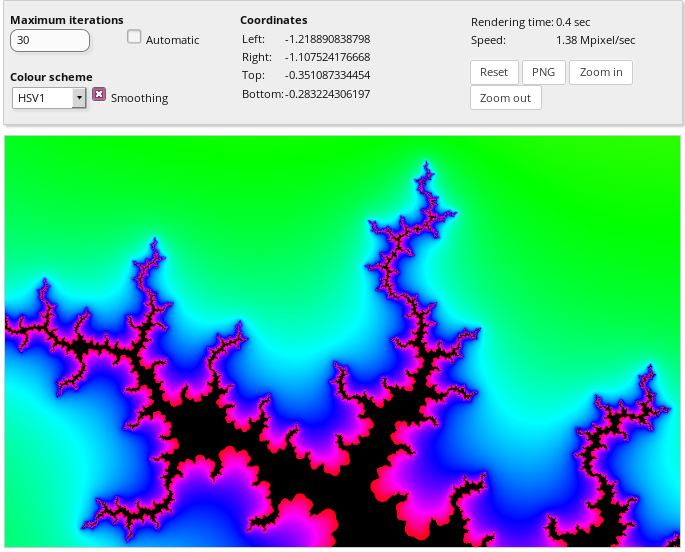Click the Automatic label text

click(x=172, y=40)
